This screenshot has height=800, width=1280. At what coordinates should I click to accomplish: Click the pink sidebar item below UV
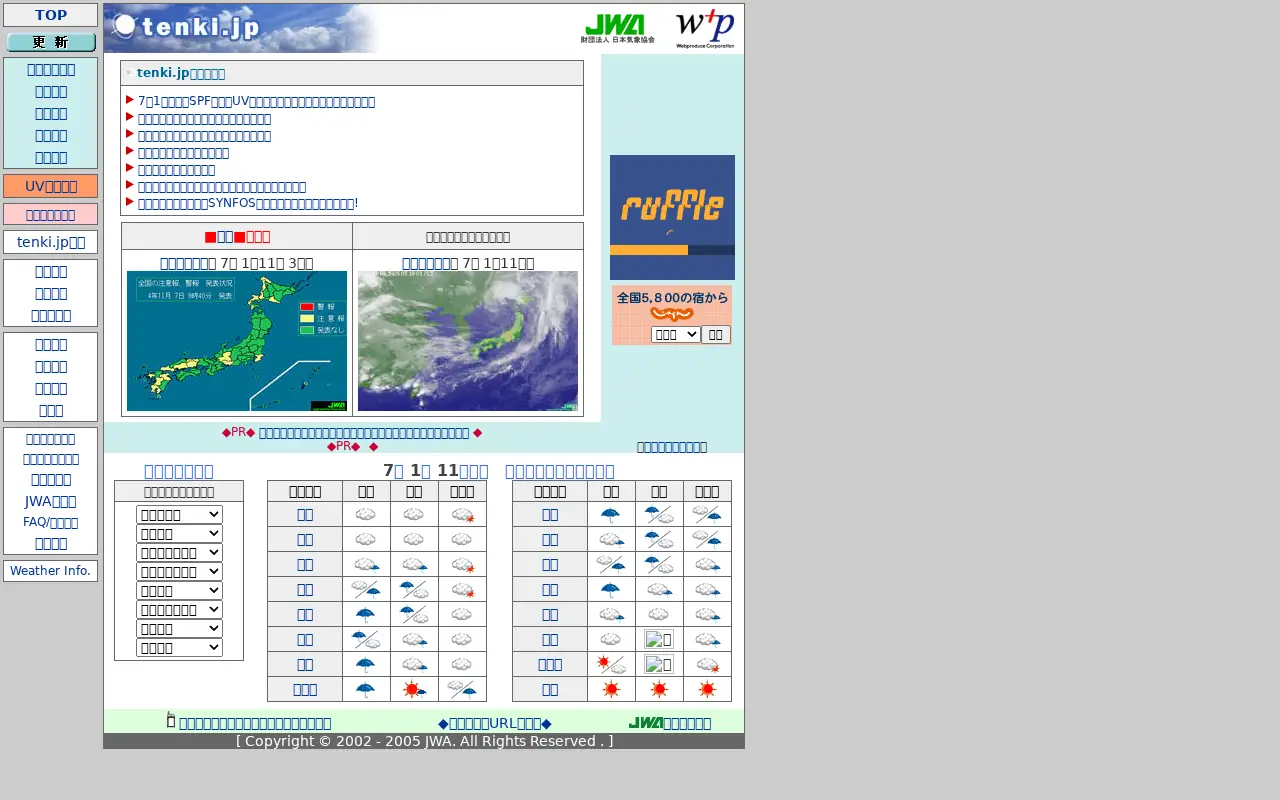tap(51, 214)
